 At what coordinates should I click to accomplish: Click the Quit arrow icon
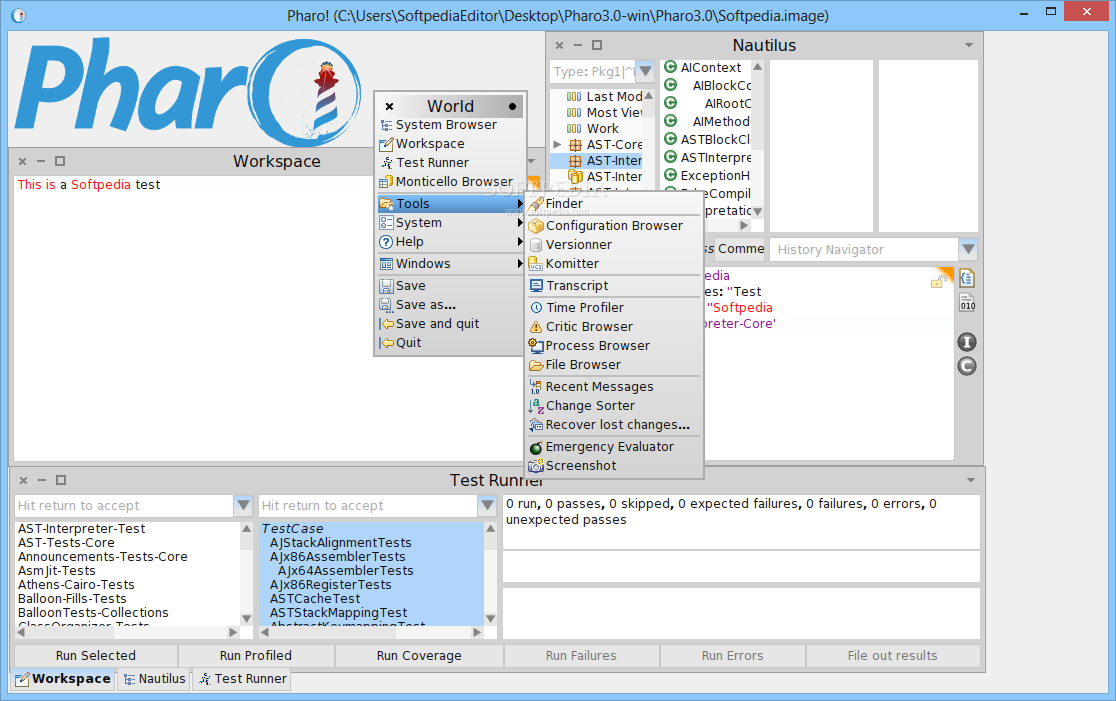(386, 343)
